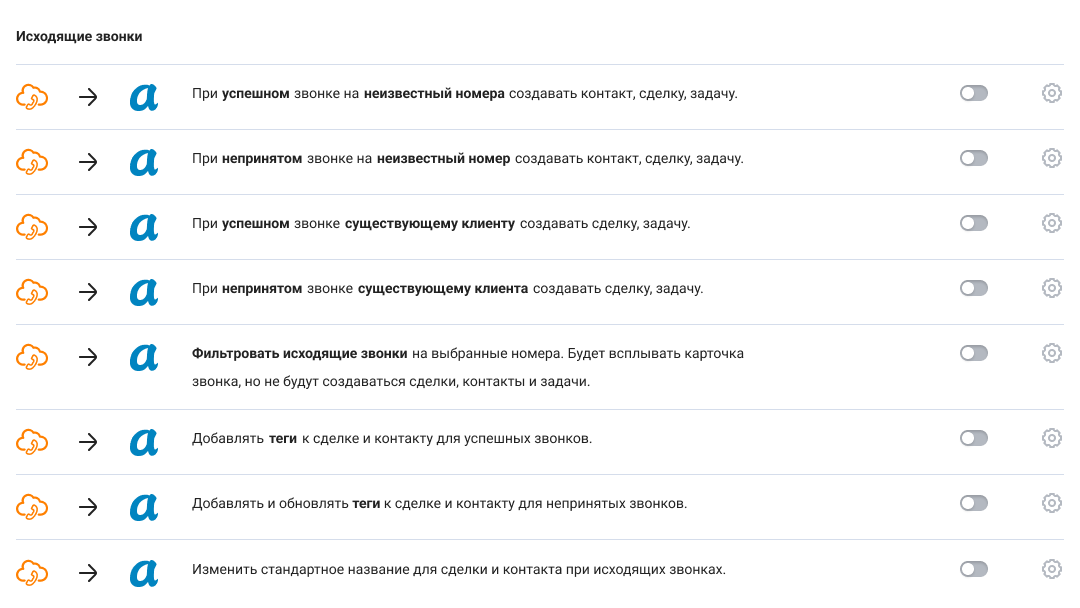Click gear icon for missed-call tags update rule
1080x608 pixels.
(x=1051, y=503)
